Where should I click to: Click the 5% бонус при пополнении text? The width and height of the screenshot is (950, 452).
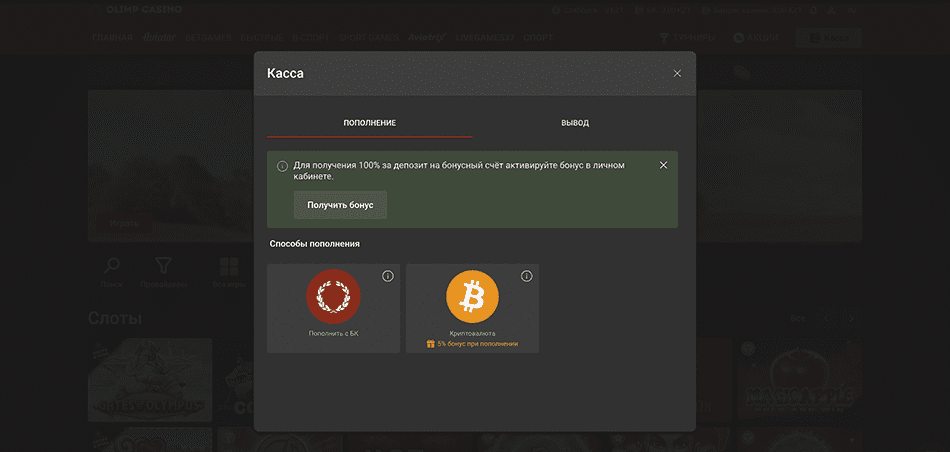coord(477,344)
